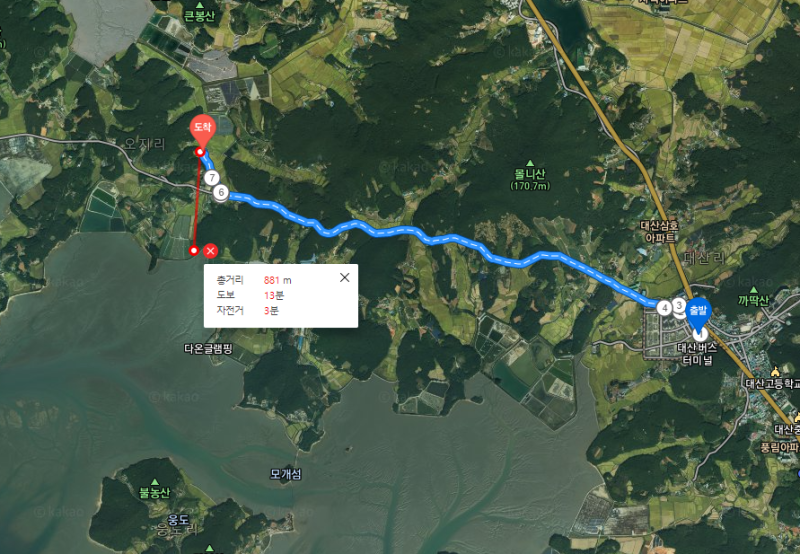Viewport: 800px width, 554px height.
Task: Click the 대산고등학교 school label
Action: [772, 384]
